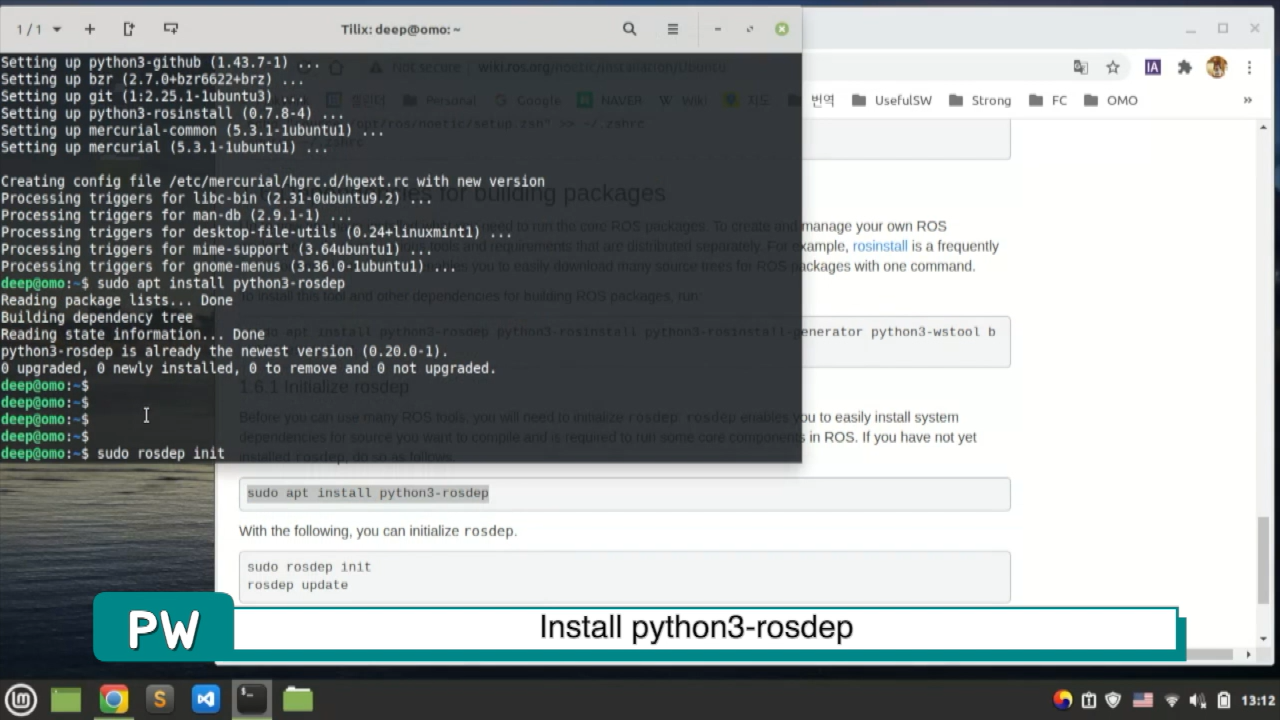The width and height of the screenshot is (1280, 720).
Task: Open the Chrome profile avatar
Action: point(1217,67)
